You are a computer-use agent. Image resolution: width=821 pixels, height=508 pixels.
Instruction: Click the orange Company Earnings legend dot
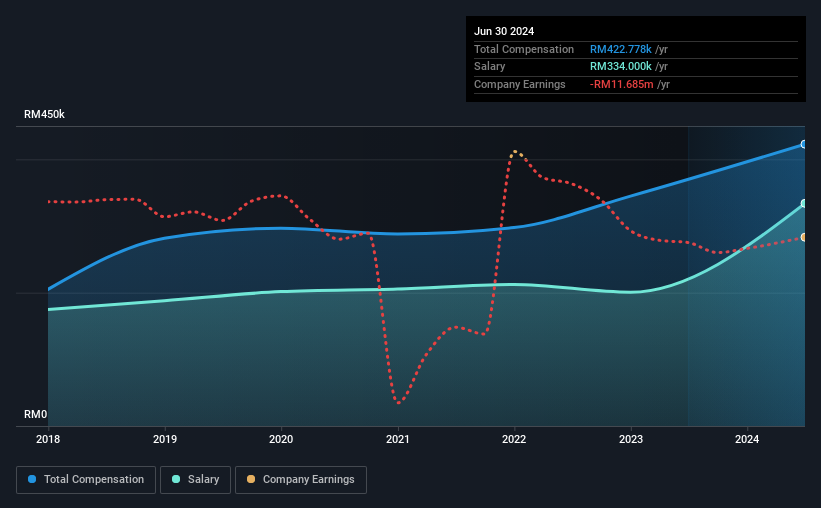click(x=251, y=479)
